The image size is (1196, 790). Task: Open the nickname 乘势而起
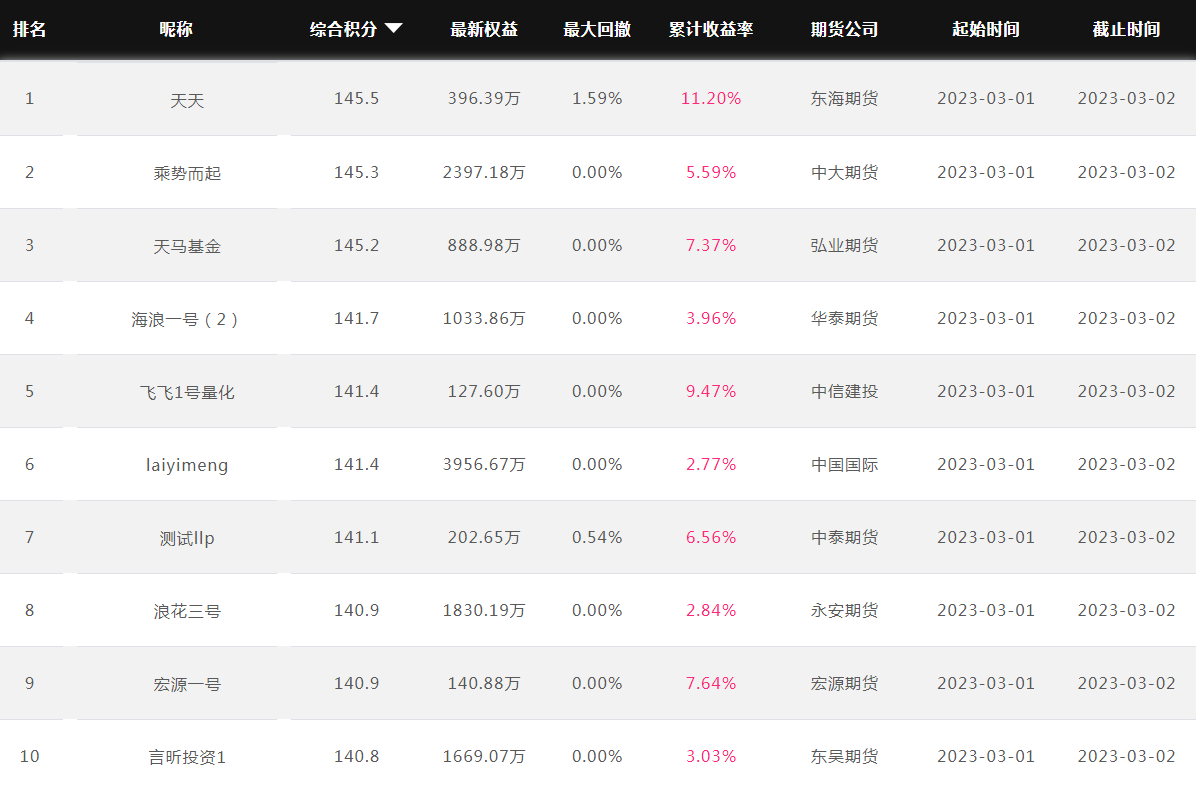click(187, 173)
